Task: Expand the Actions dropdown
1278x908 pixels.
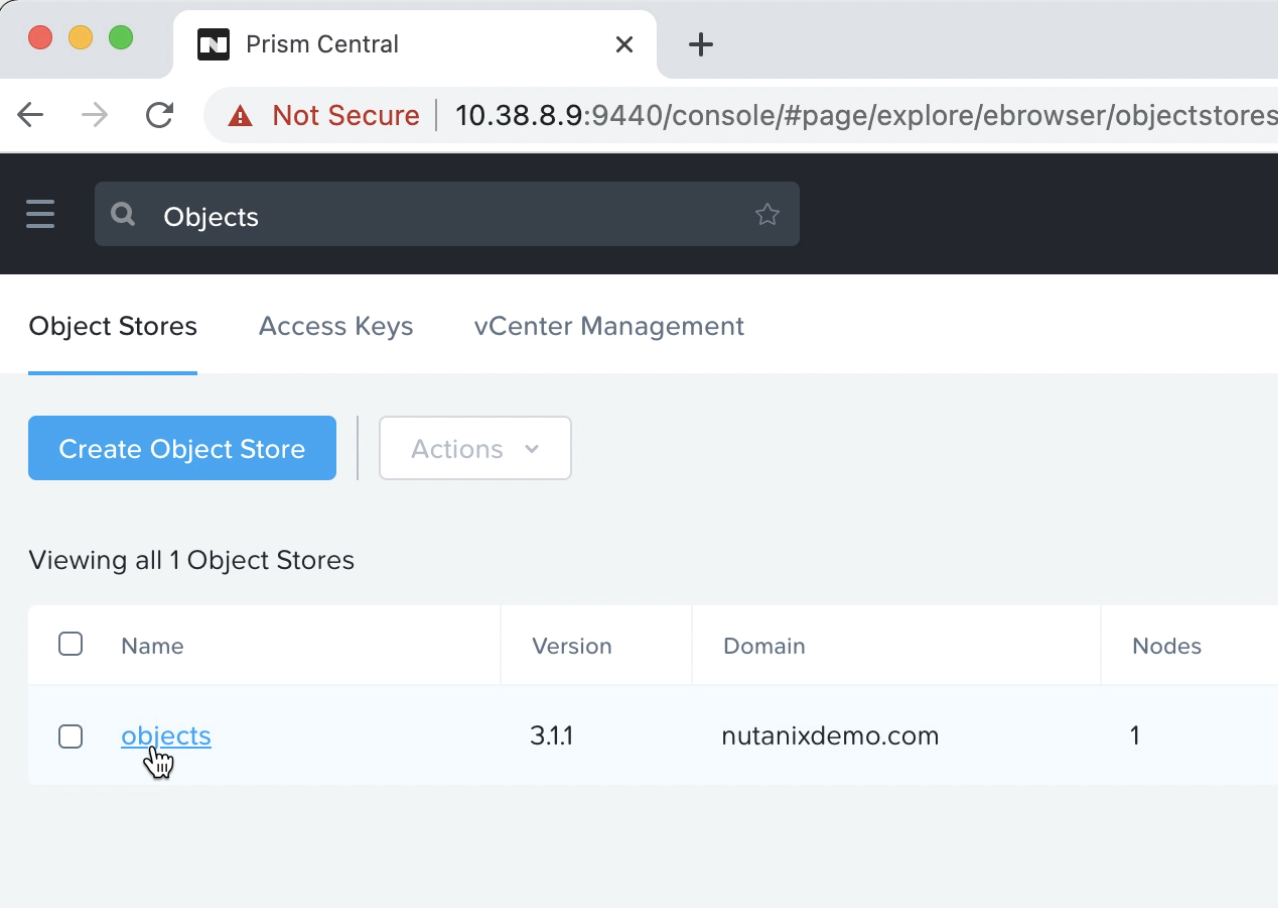Action: pyautogui.click(x=475, y=449)
